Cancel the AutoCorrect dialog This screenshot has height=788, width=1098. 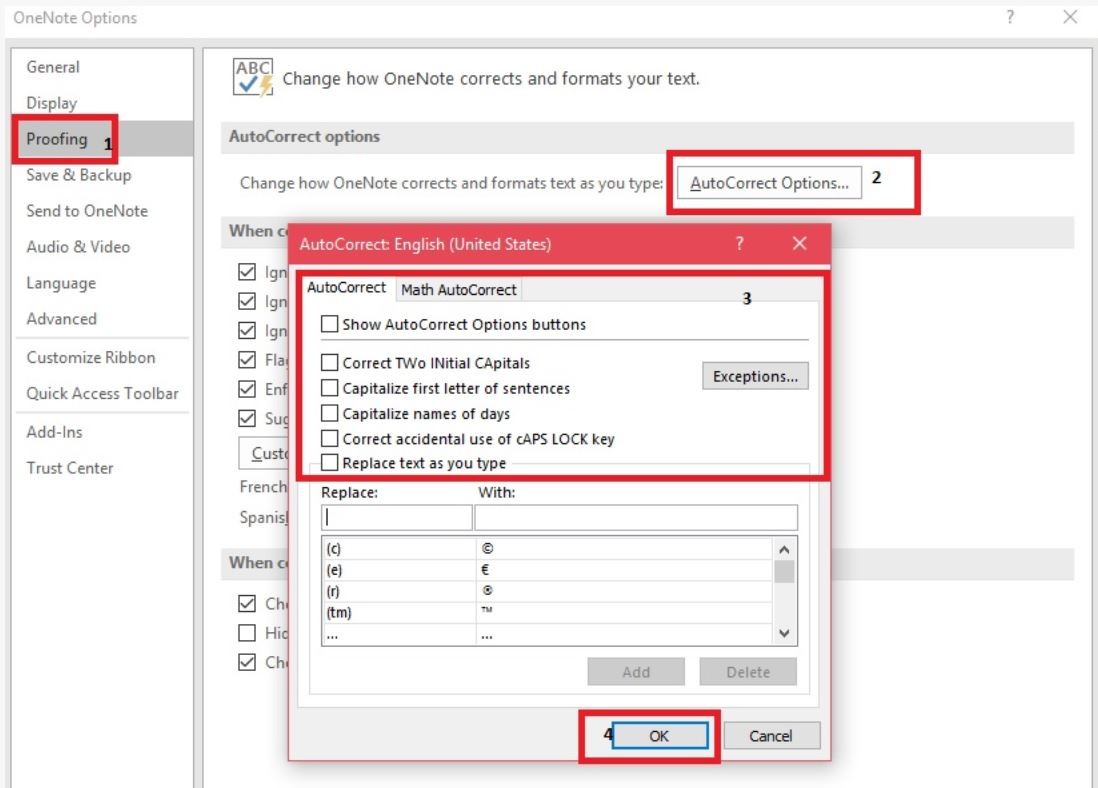pyautogui.click(x=771, y=735)
